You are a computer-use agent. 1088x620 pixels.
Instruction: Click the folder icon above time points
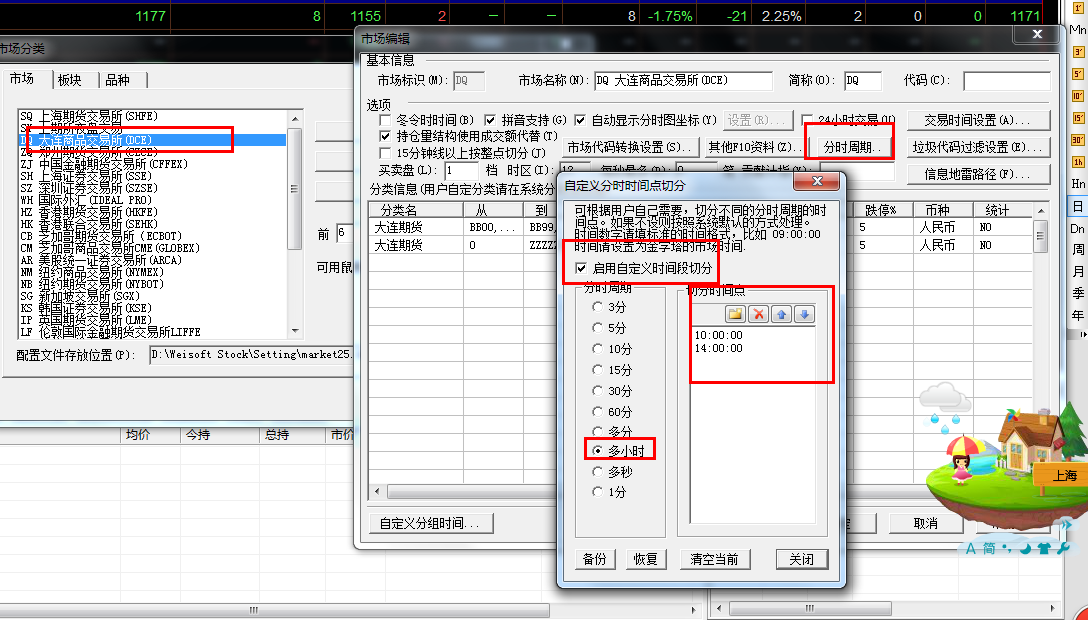pyautogui.click(x=735, y=314)
